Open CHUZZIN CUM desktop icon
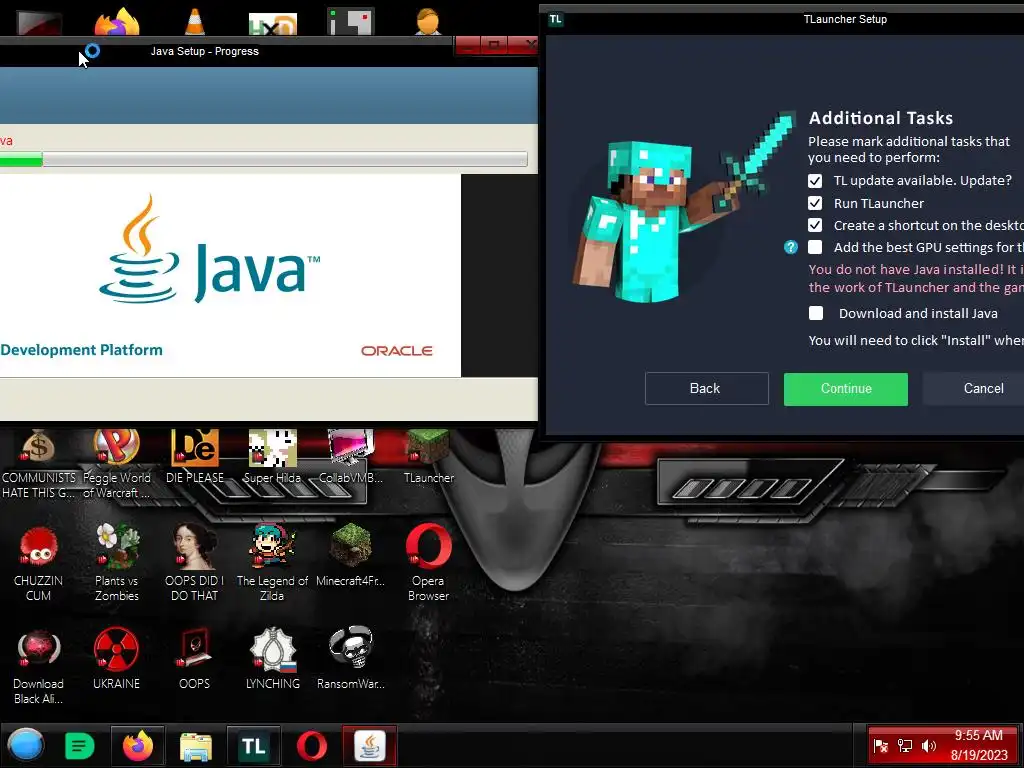This screenshot has height=768, width=1024. (38, 563)
